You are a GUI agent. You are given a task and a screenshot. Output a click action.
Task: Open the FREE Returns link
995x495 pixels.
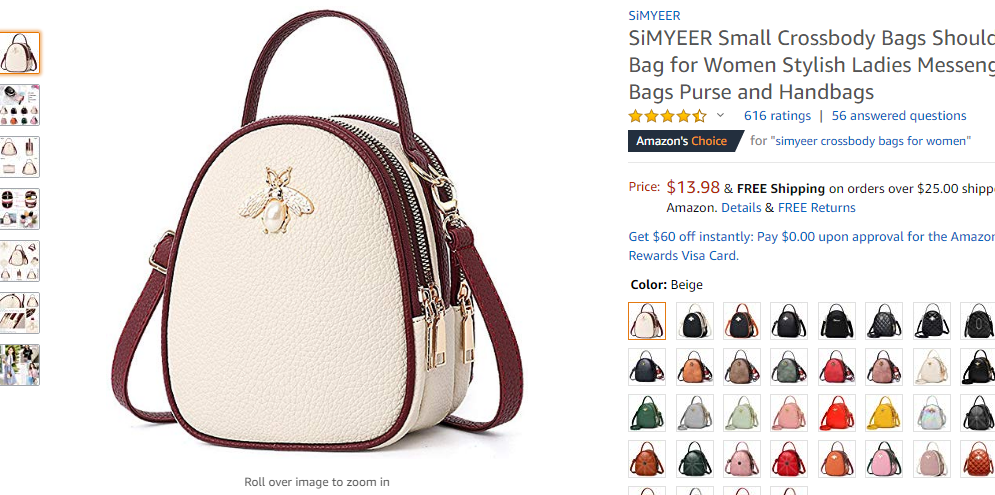pos(816,208)
